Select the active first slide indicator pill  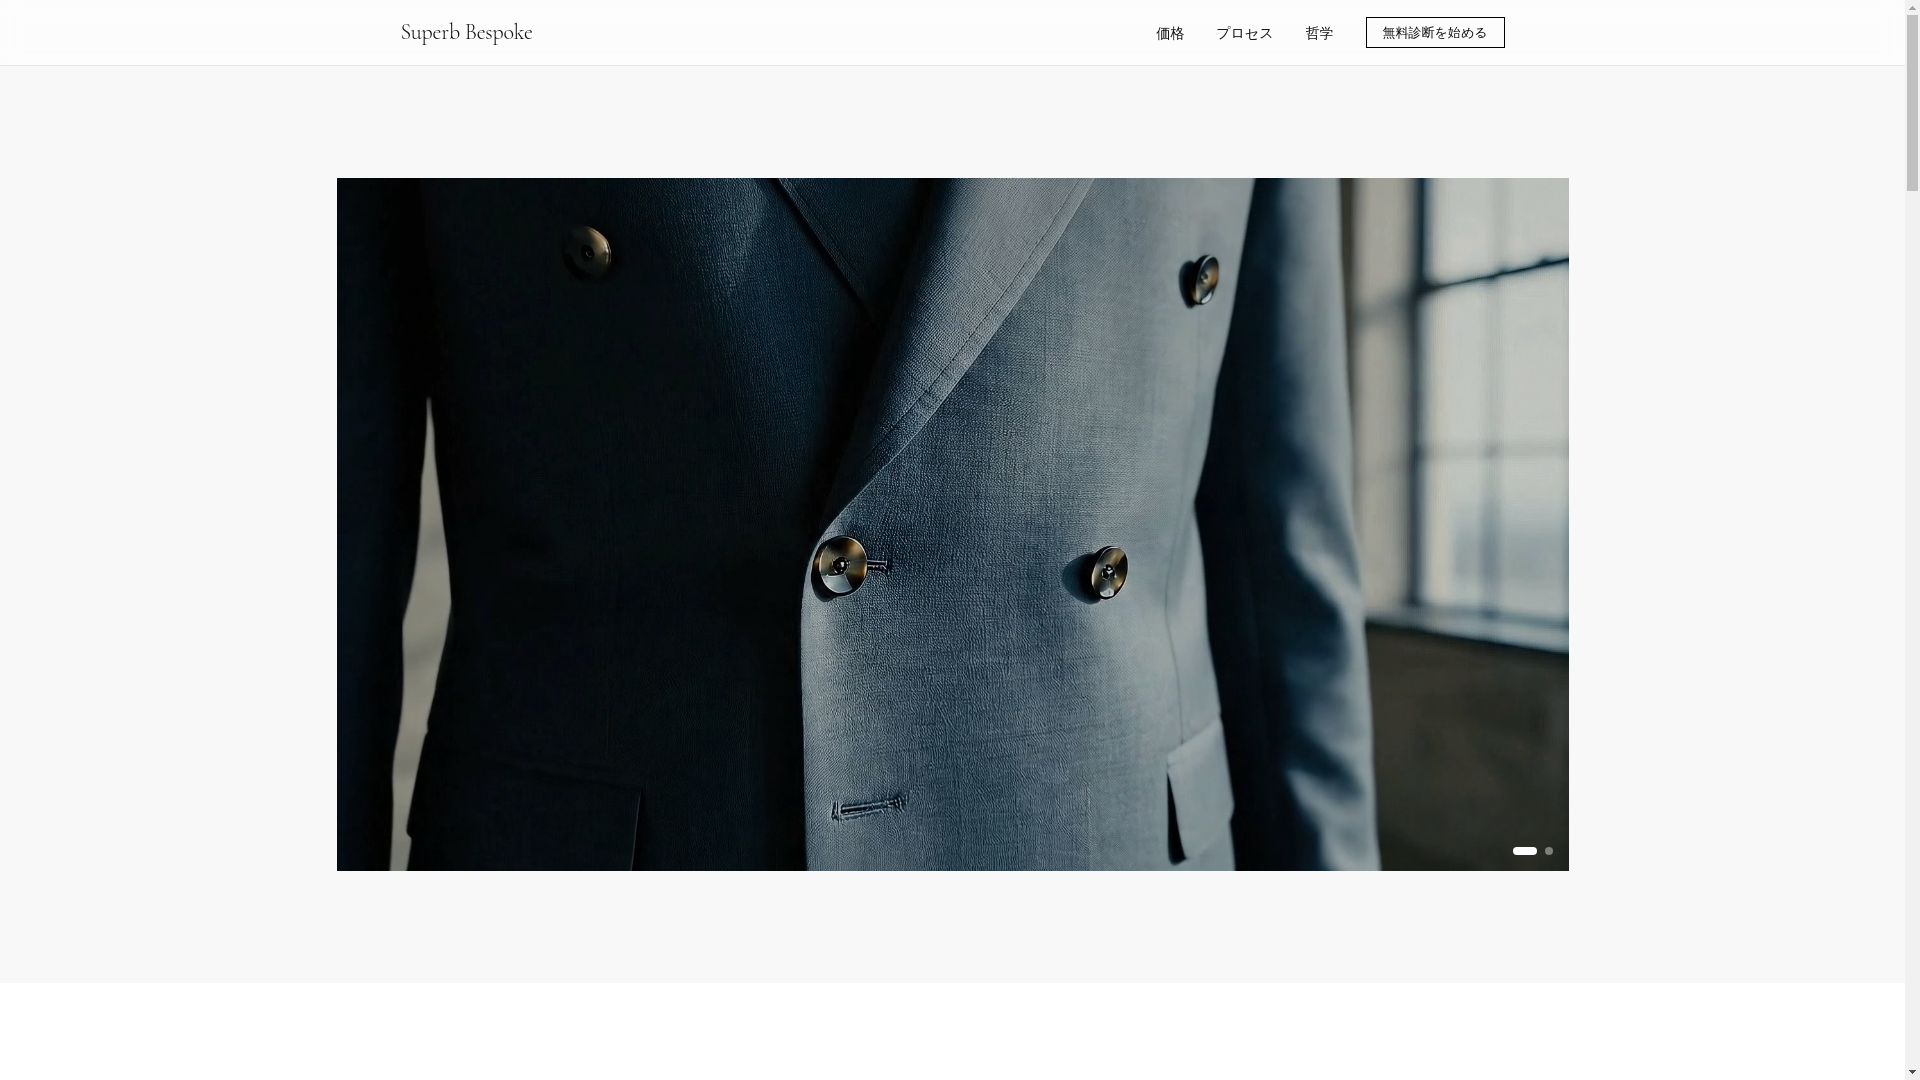coord(1524,851)
